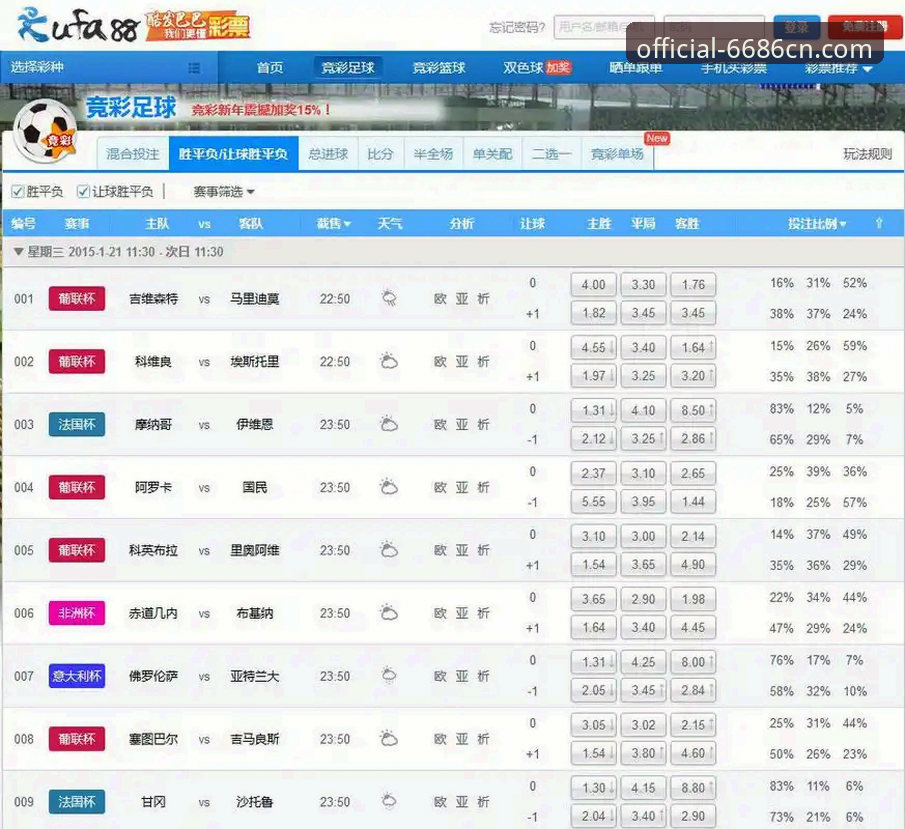Click the weather icon for match 009
Screen dimensions: 905x829
point(390,801)
